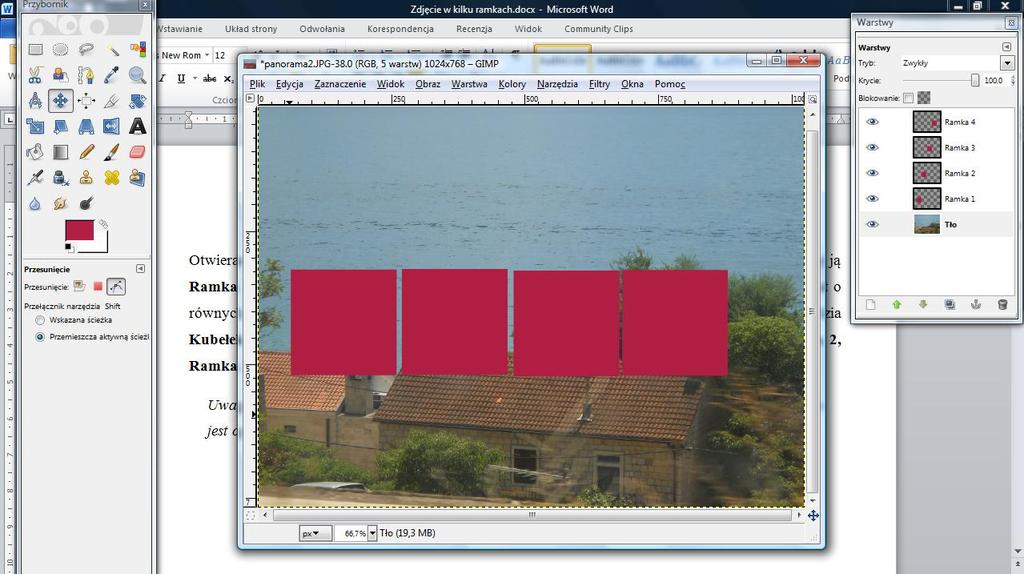
Task: Select the Foreground Select tool
Action: coord(60,75)
